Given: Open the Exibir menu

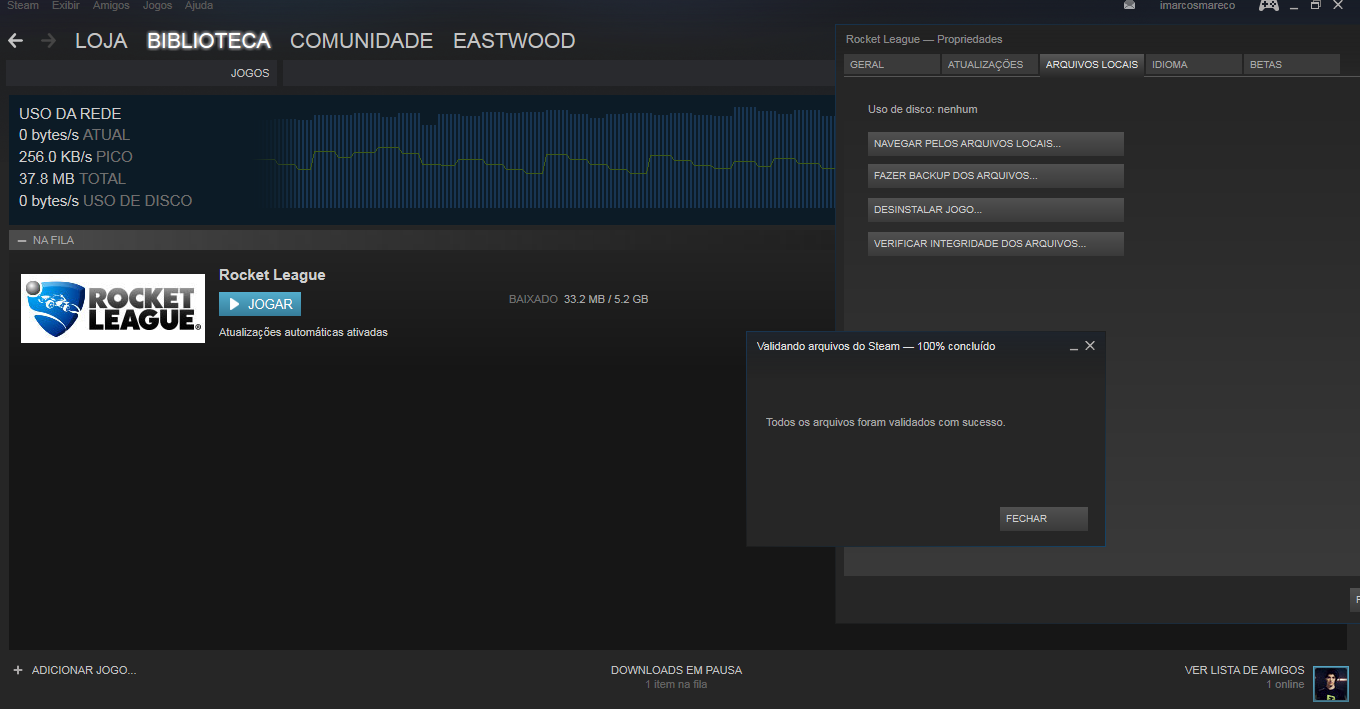Looking at the screenshot, I should (x=66, y=6).
